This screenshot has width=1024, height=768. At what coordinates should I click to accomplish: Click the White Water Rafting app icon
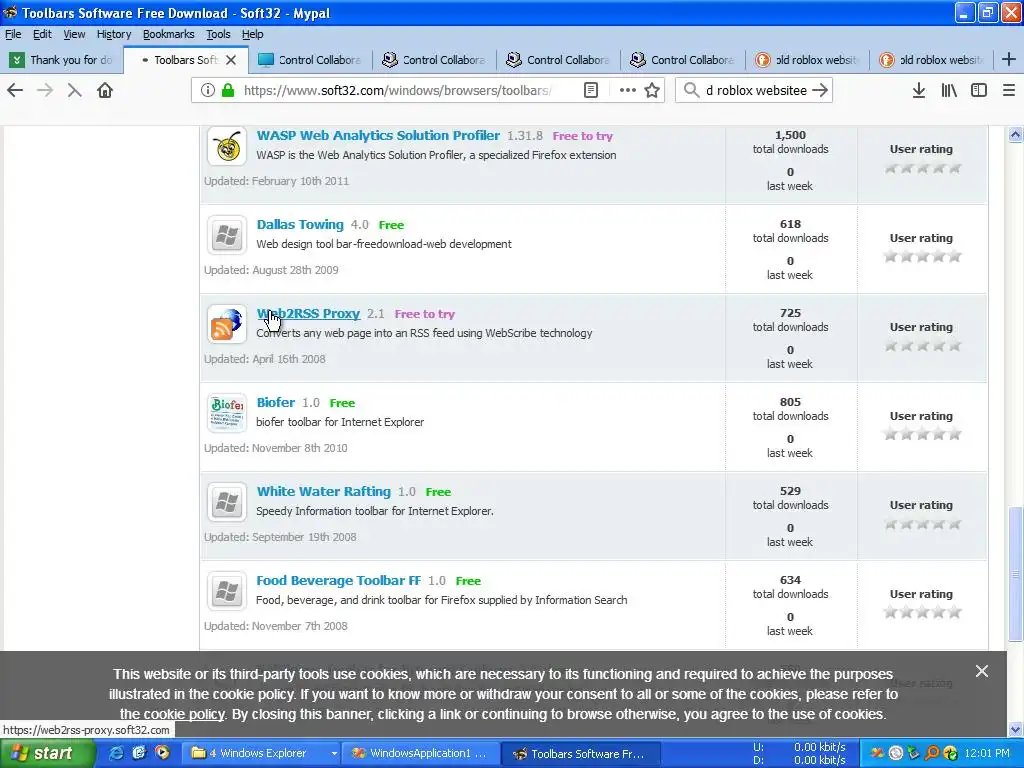[227, 502]
